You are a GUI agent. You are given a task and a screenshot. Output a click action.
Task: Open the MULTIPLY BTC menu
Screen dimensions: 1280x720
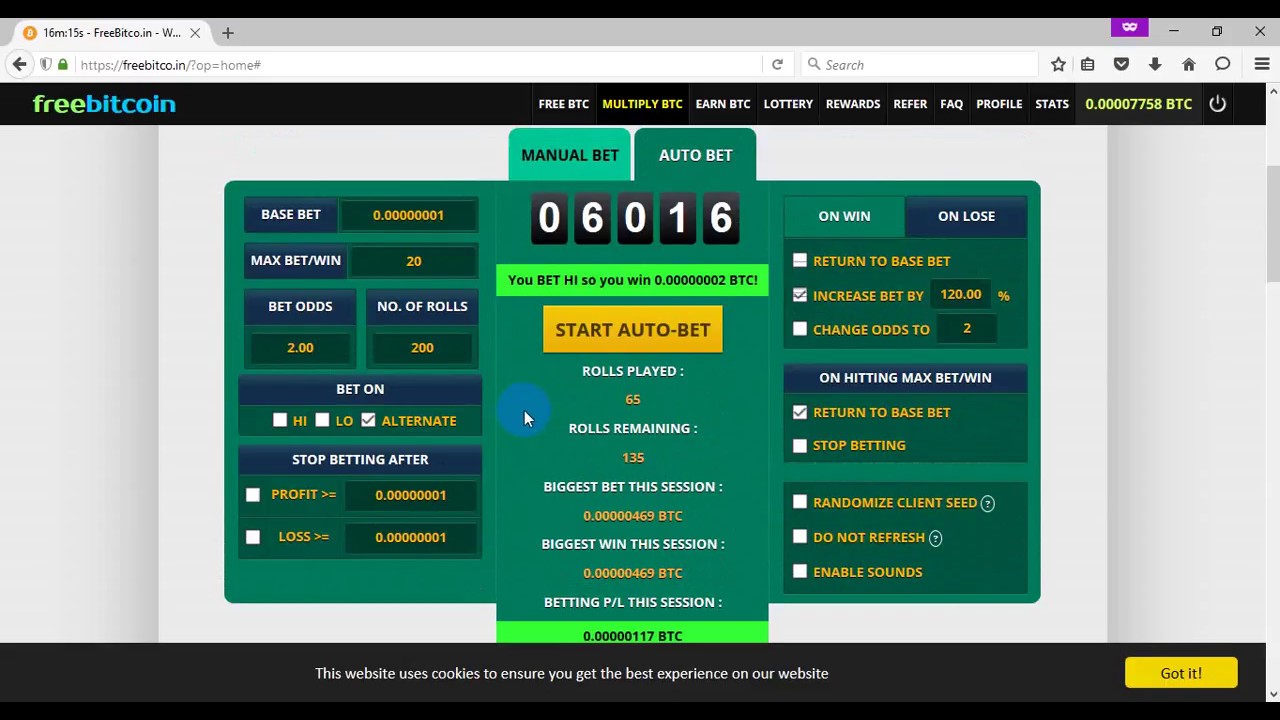(642, 104)
